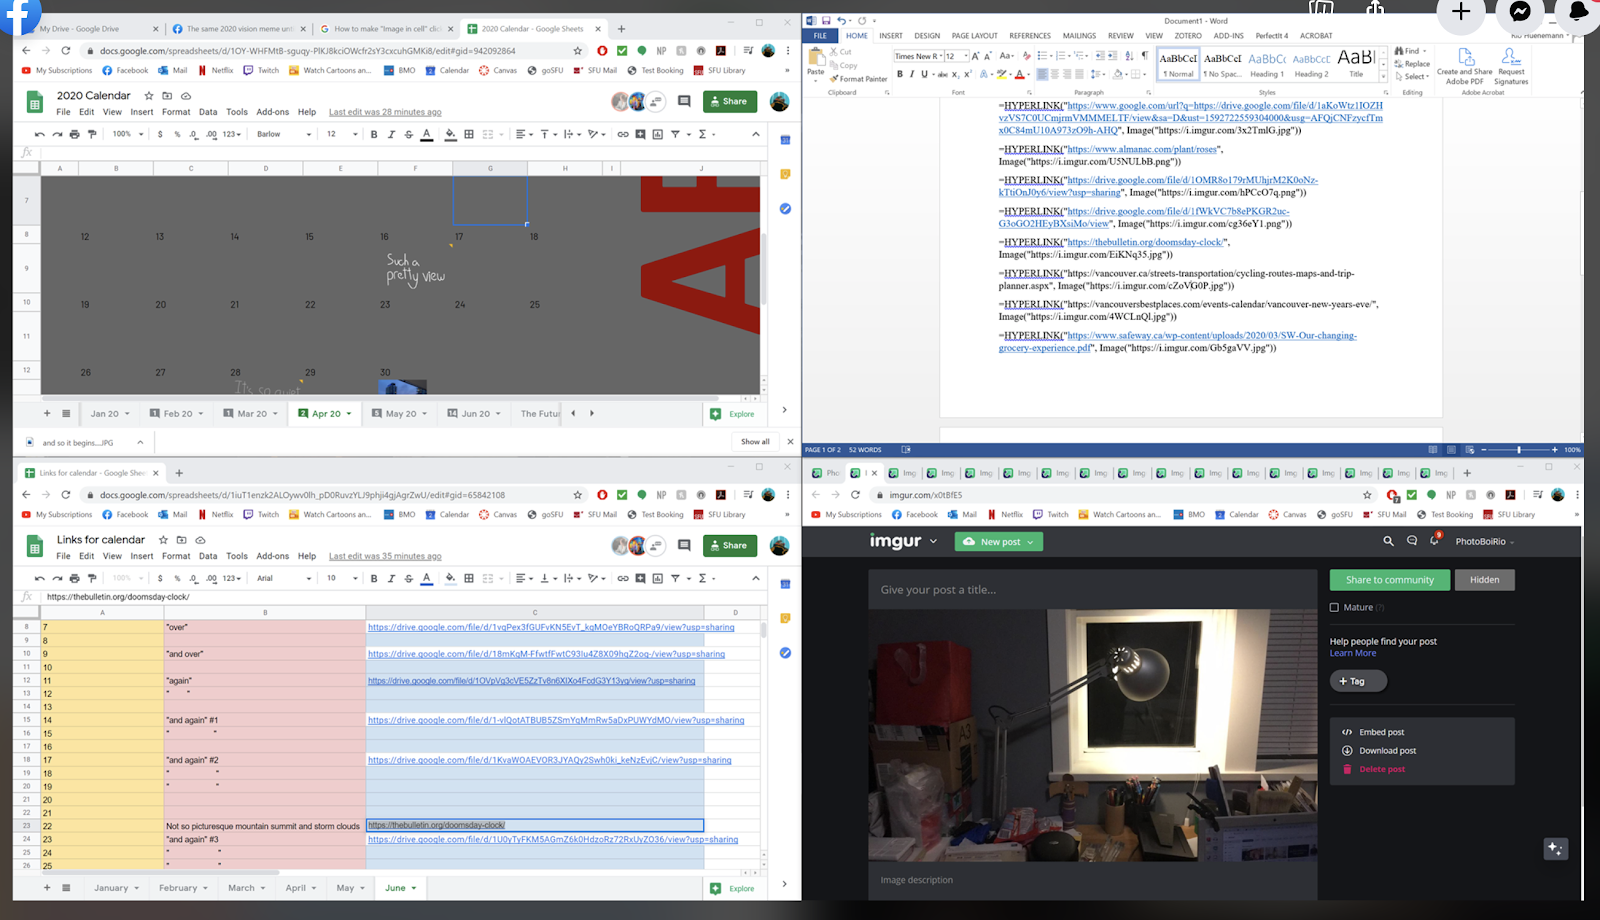Click the Delete post trash icon

[1347, 769]
